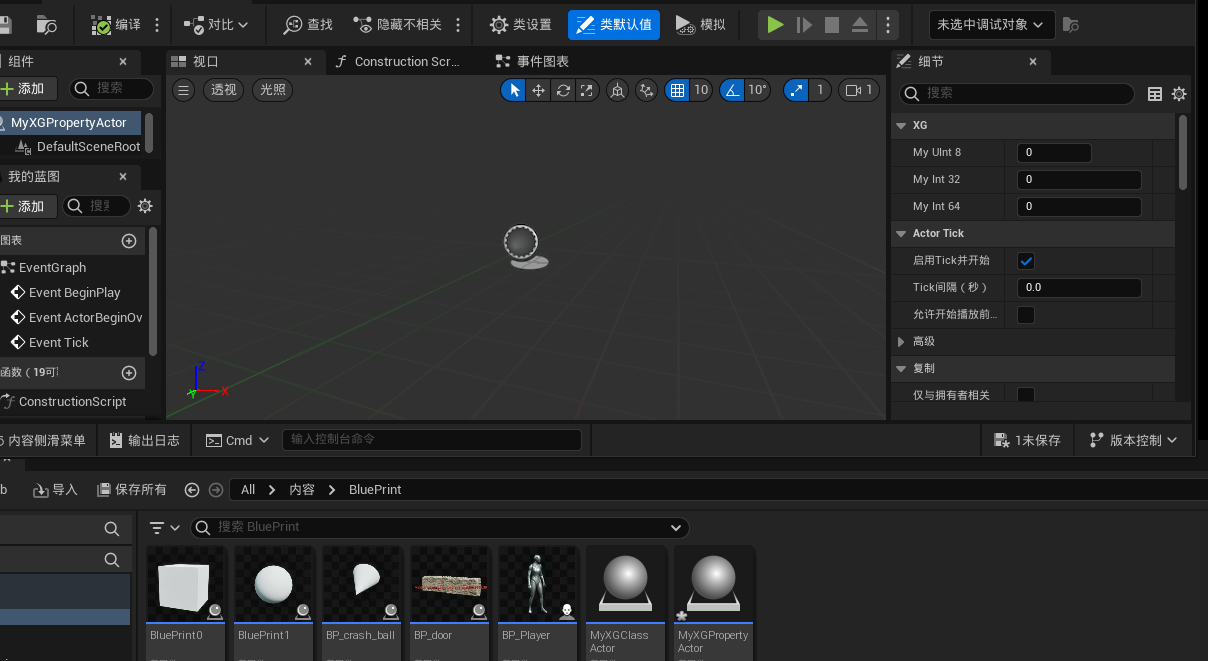The width and height of the screenshot is (1208, 661).
Task: Select ConstructionScript function
Action: pos(64,402)
